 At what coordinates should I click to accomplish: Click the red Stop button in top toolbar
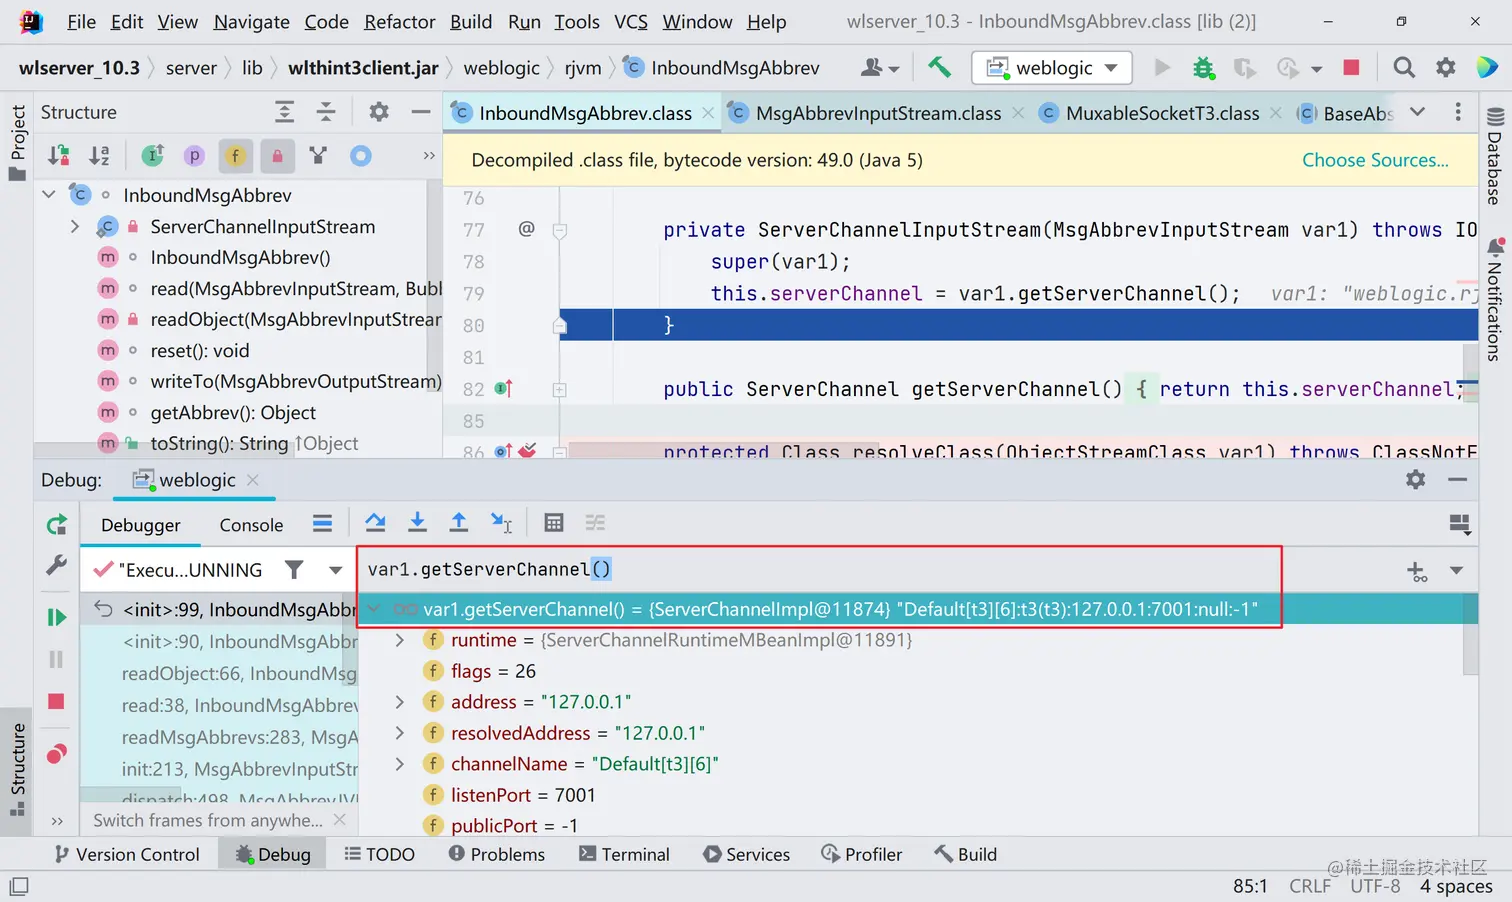[x=1351, y=67]
